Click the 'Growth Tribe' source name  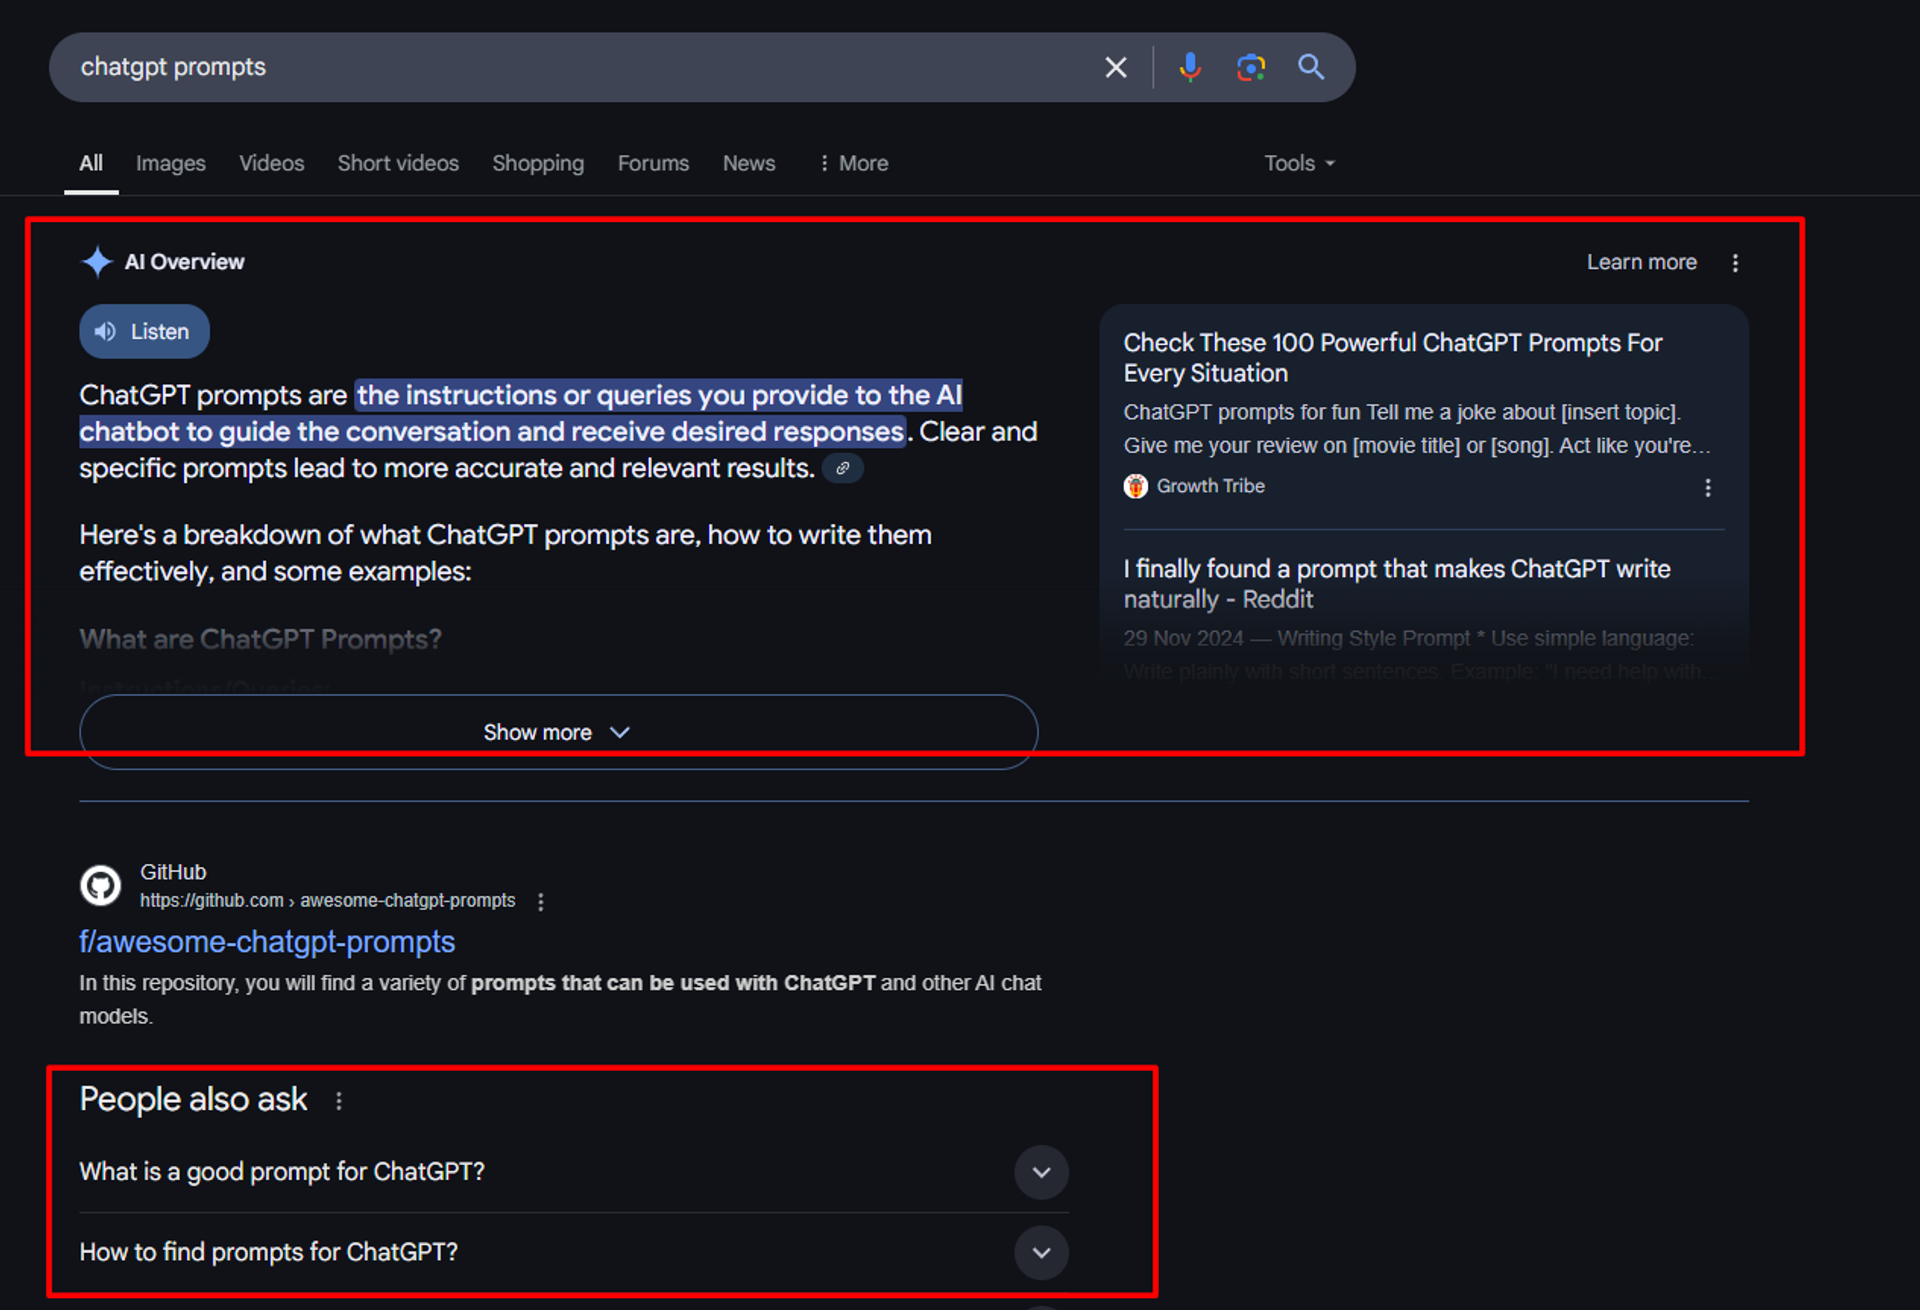[1210, 486]
